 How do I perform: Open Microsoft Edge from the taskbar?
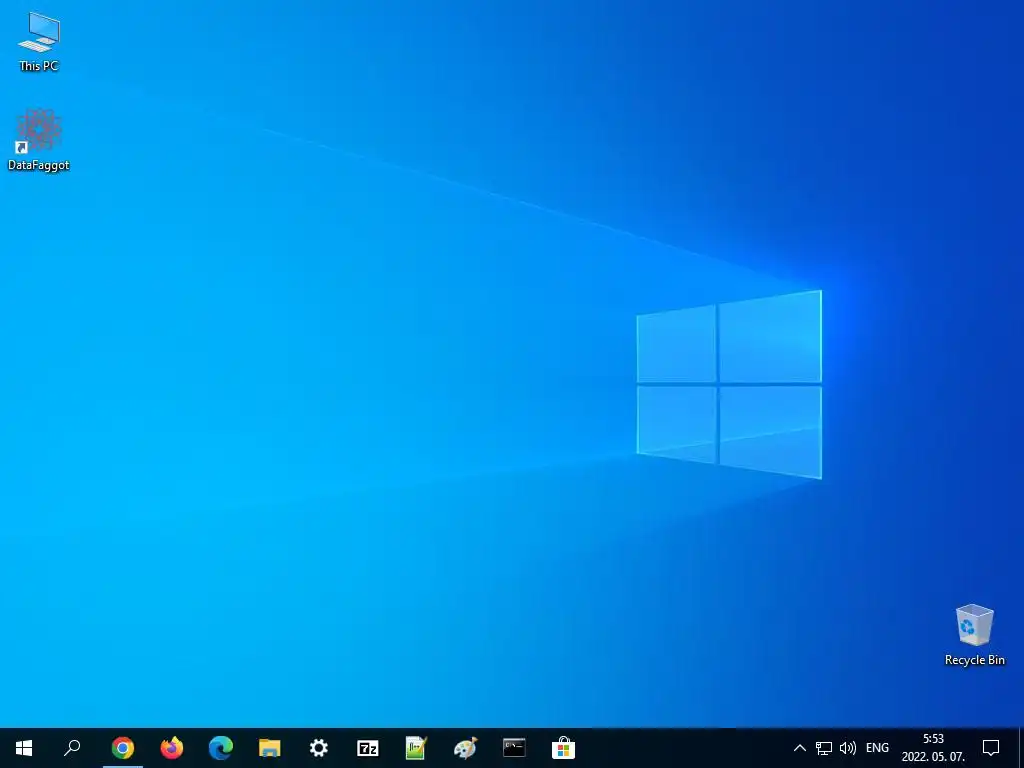[x=221, y=748]
